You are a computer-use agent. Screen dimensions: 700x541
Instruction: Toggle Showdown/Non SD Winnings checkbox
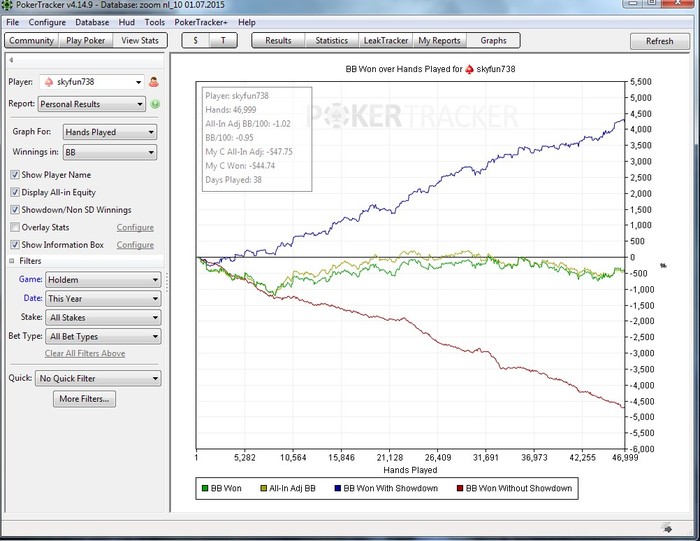click(15, 209)
